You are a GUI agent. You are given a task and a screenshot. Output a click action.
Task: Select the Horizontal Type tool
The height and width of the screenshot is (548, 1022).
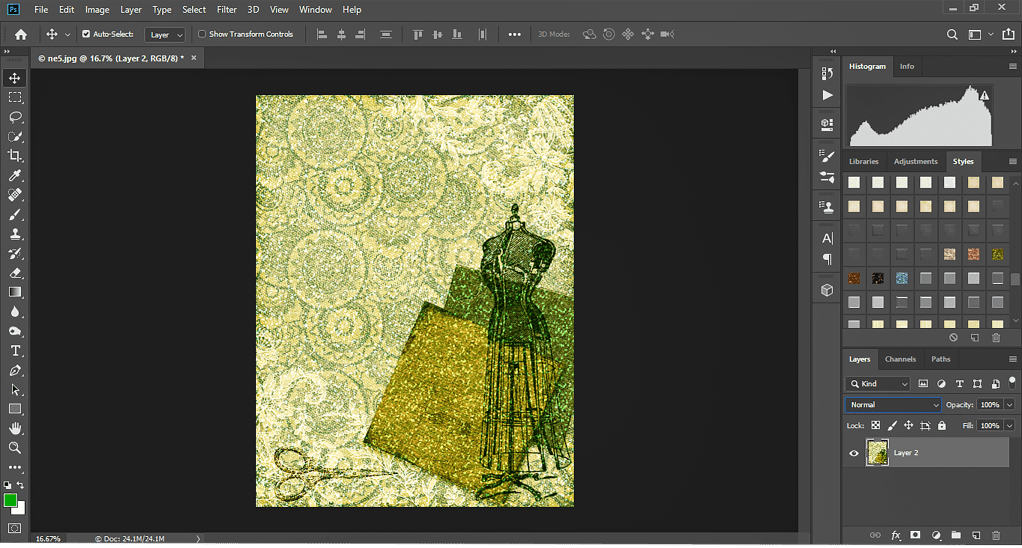coord(15,351)
